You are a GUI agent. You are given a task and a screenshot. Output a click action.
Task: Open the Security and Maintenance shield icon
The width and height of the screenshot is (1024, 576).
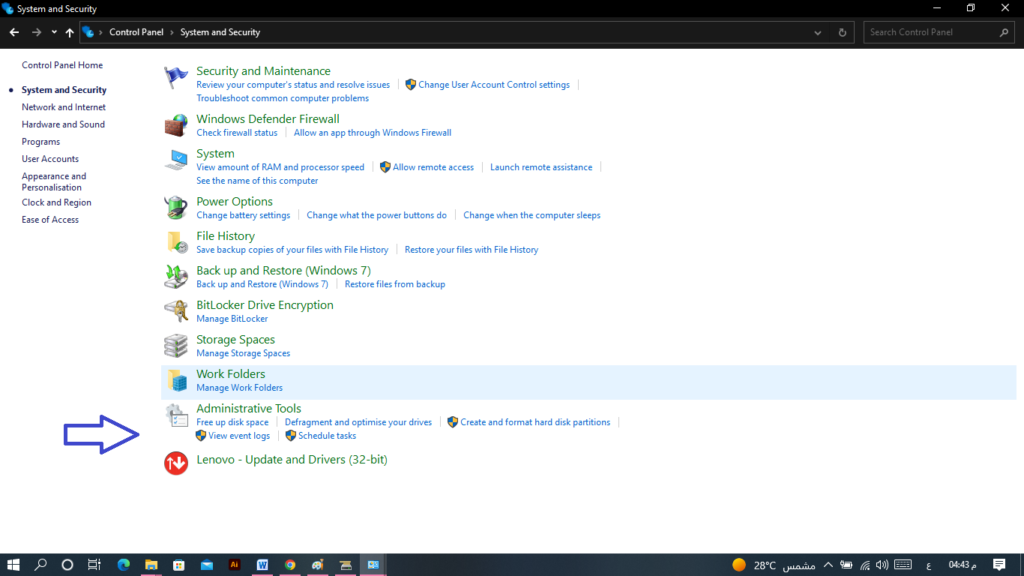pos(175,74)
